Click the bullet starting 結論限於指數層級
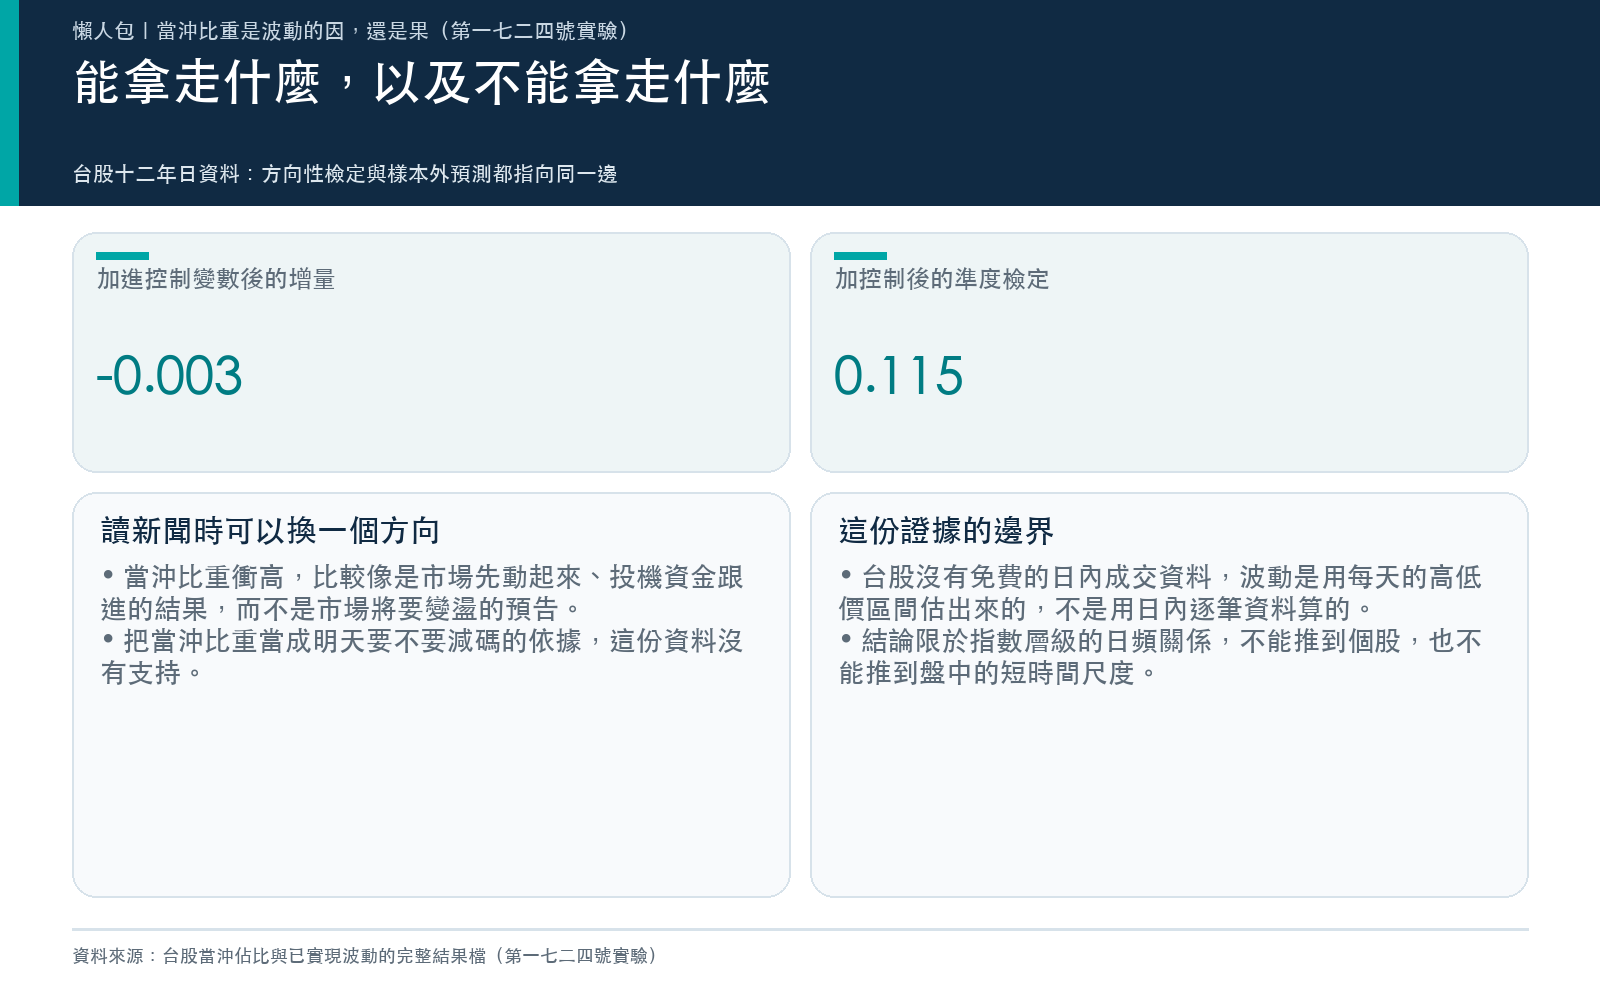The image size is (1600, 1000). pos(1160,657)
